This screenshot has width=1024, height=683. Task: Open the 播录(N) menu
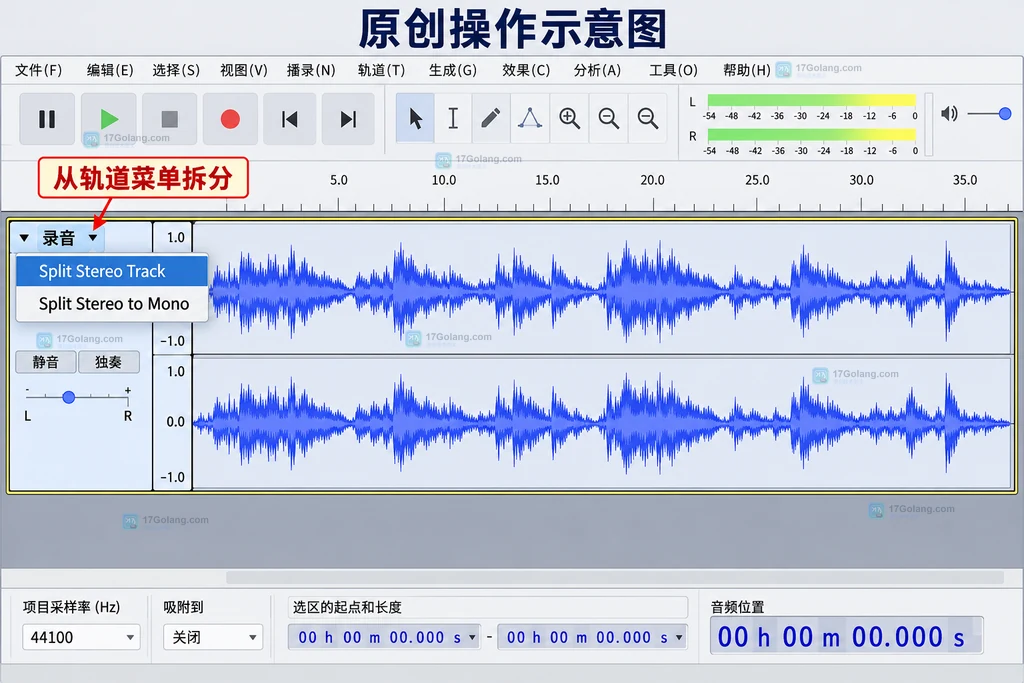(311, 70)
